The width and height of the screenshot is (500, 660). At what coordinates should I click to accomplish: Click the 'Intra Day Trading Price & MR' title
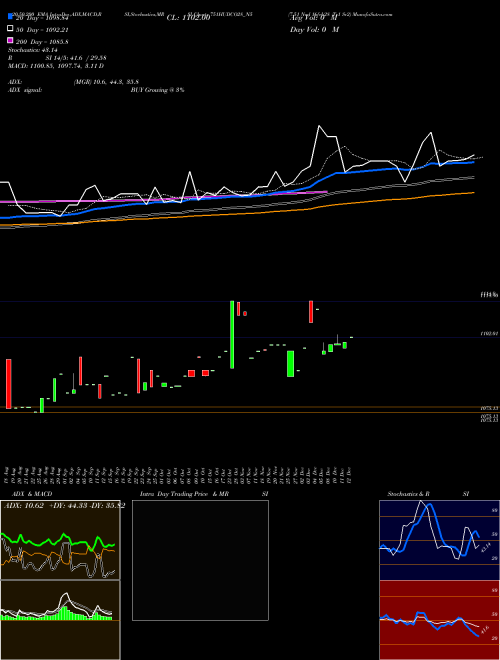[184, 494]
